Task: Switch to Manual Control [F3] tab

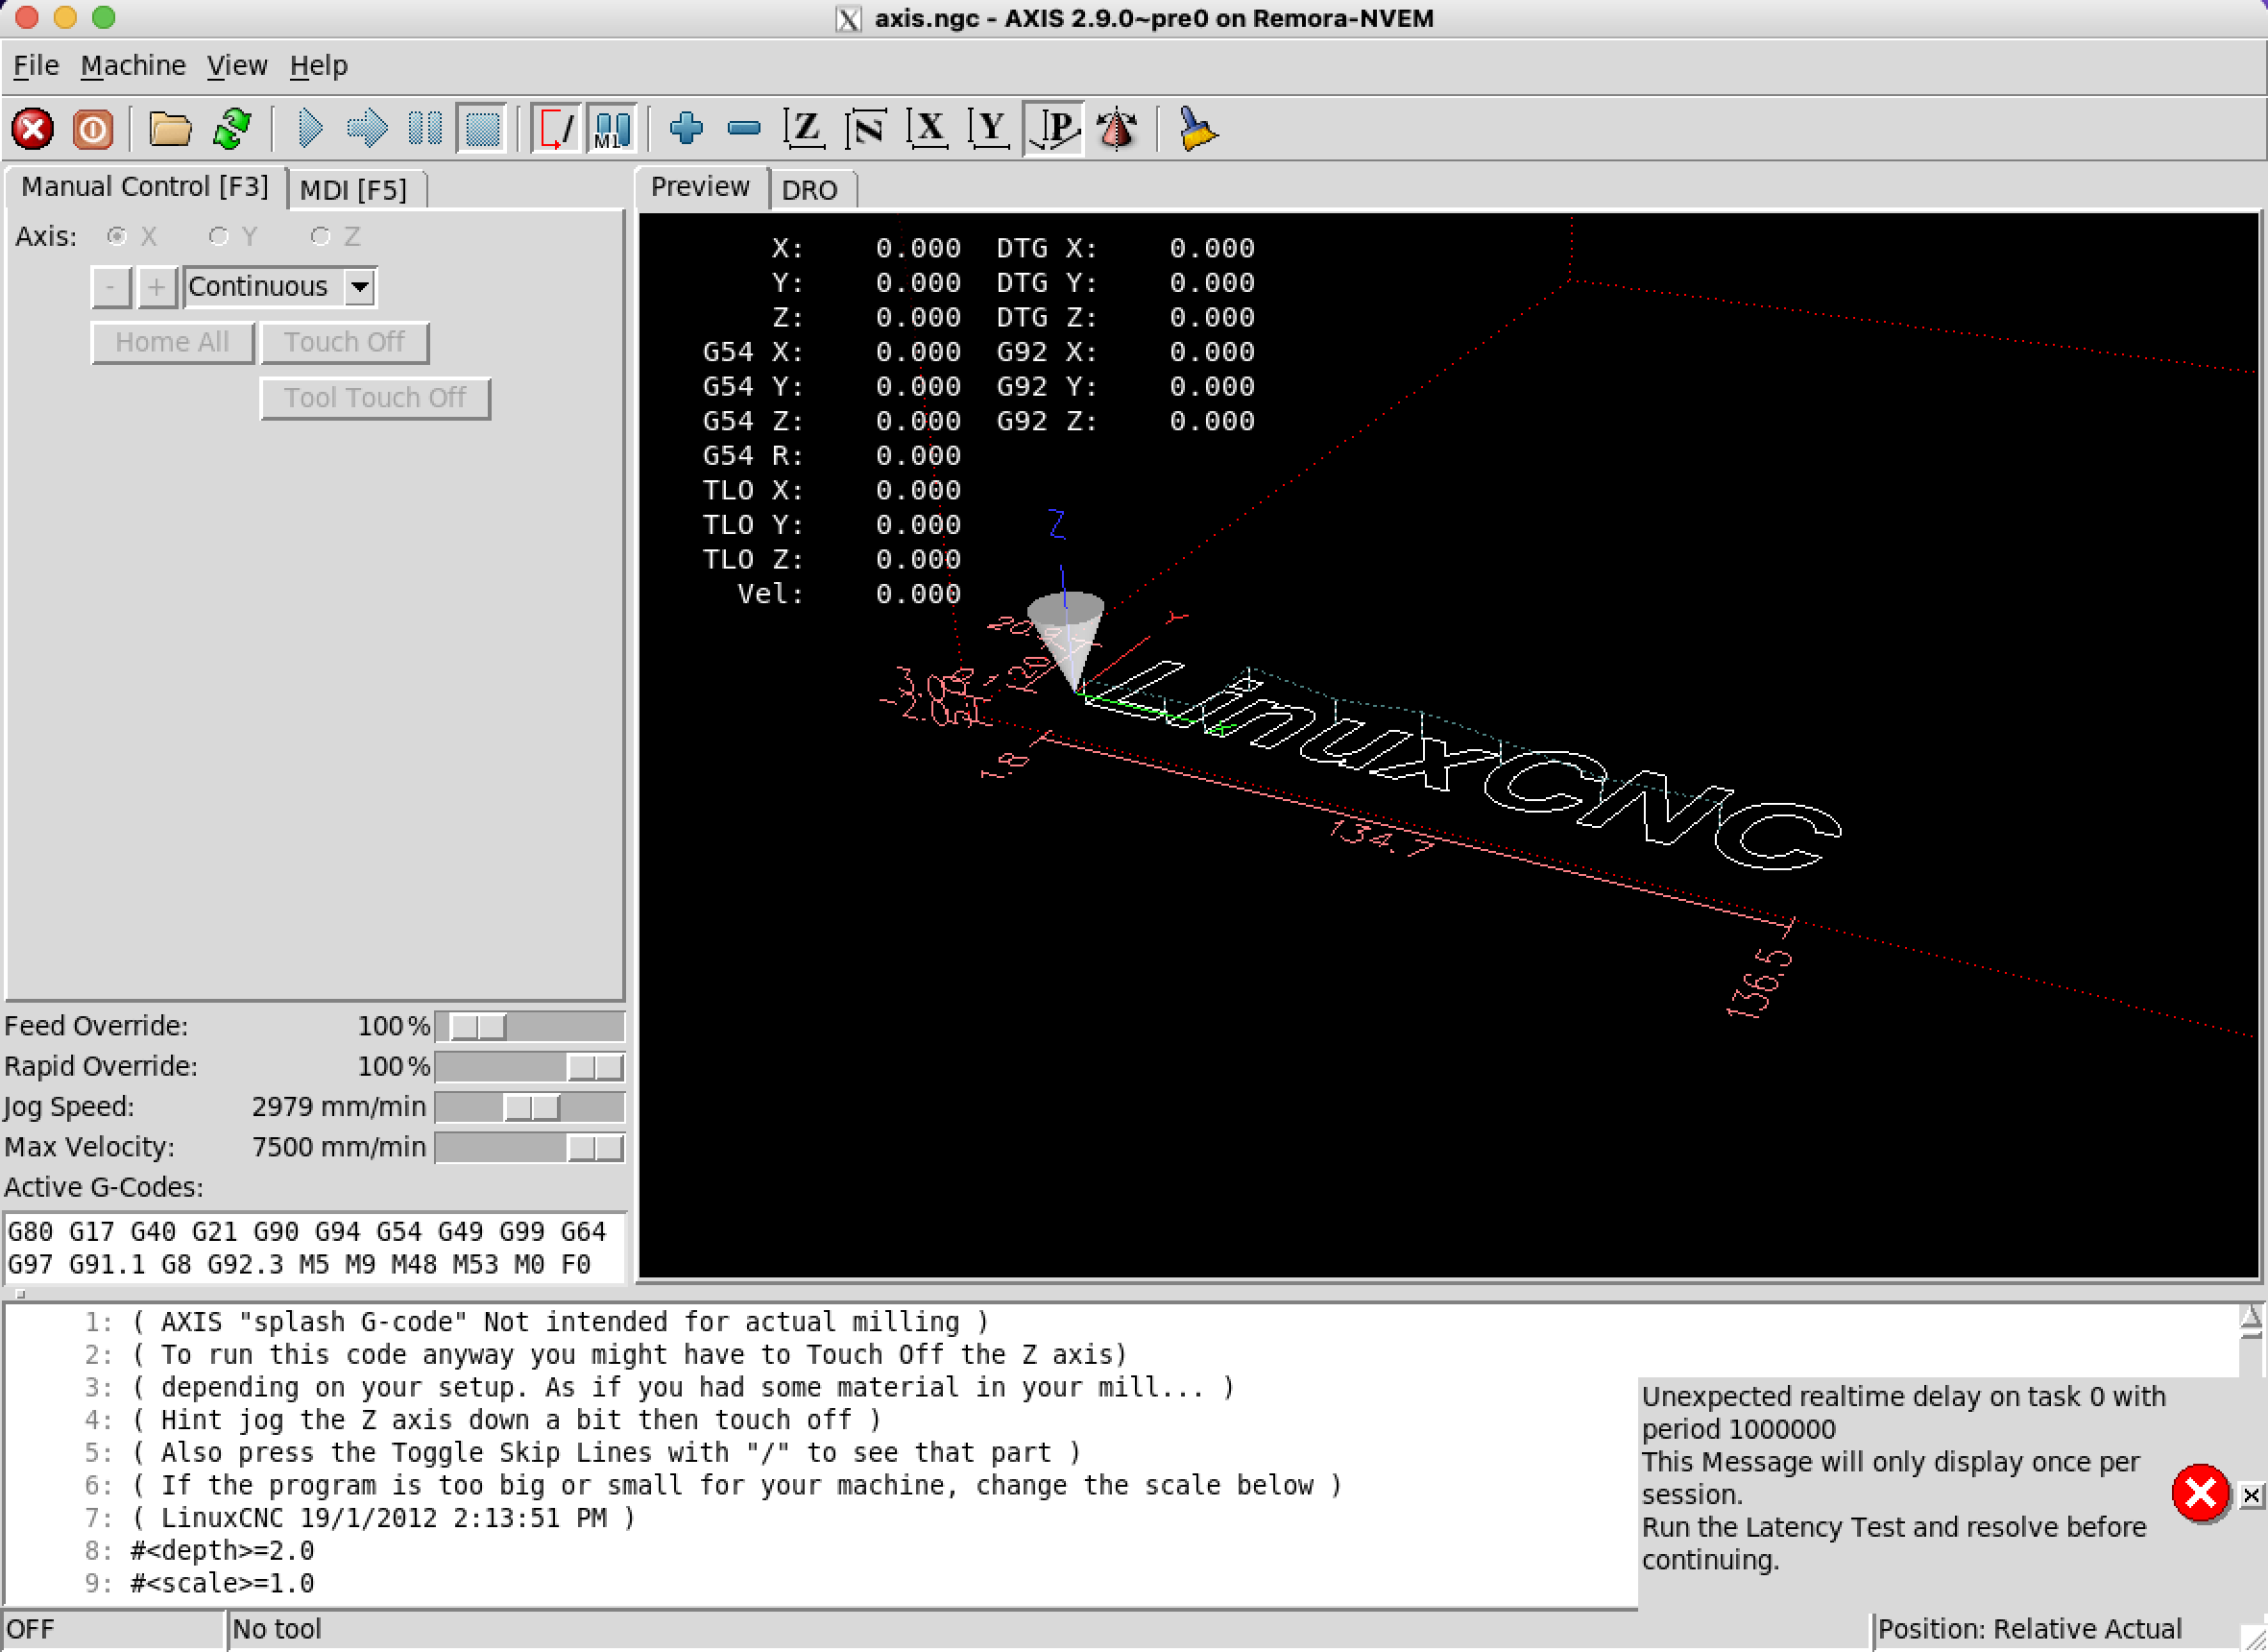Action: [146, 187]
